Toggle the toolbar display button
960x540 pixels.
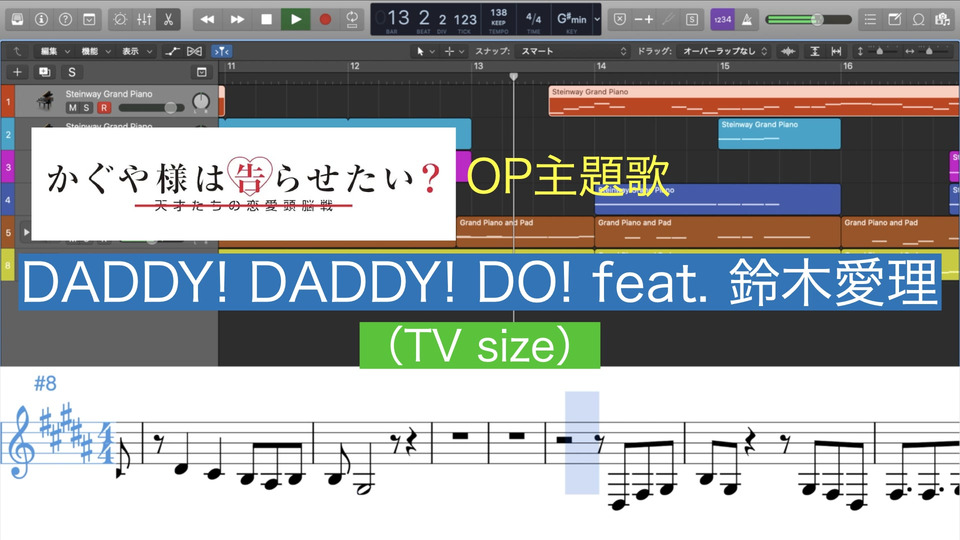[89, 20]
